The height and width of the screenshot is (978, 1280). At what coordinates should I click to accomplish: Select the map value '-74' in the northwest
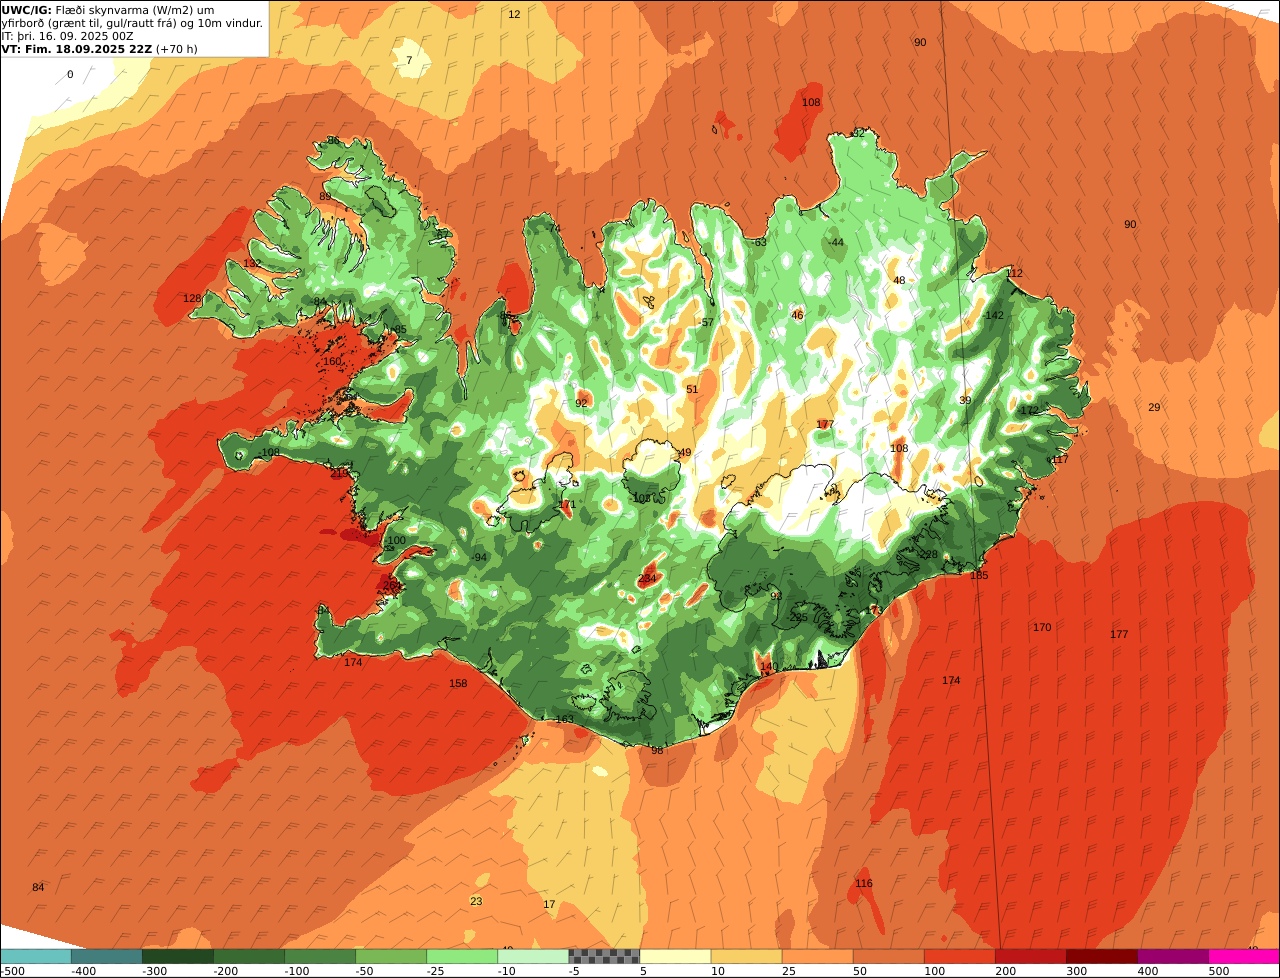(x=553, y=229)
